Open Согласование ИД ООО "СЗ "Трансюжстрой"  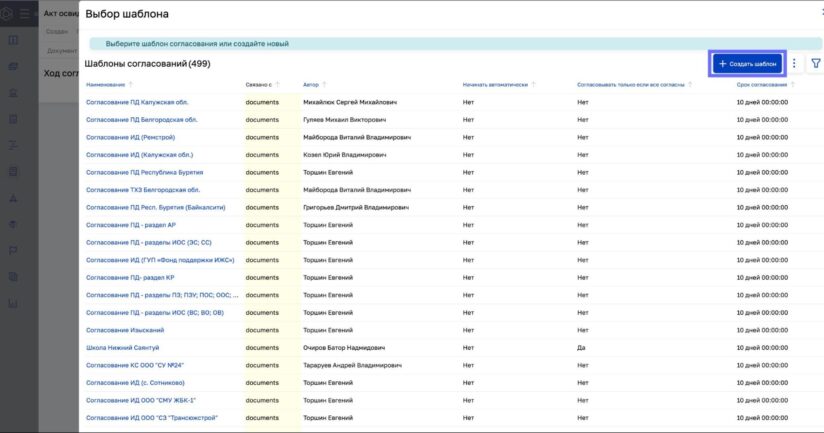coord(152,418)
